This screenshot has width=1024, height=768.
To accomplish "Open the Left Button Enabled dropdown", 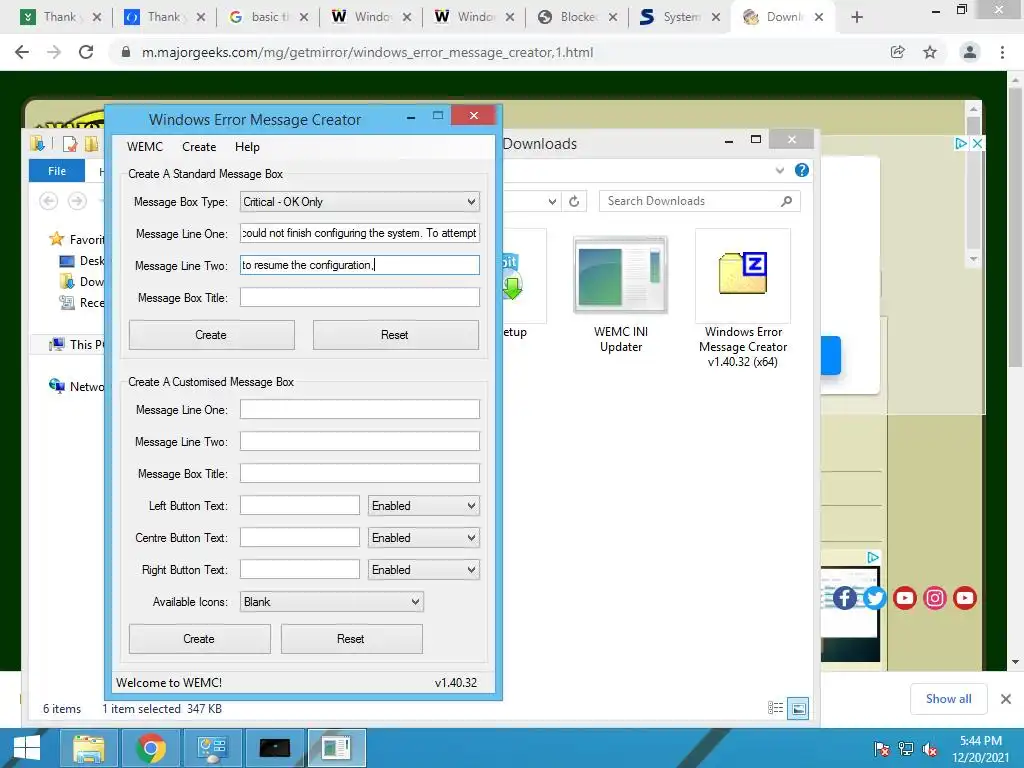I will point(424,505).
